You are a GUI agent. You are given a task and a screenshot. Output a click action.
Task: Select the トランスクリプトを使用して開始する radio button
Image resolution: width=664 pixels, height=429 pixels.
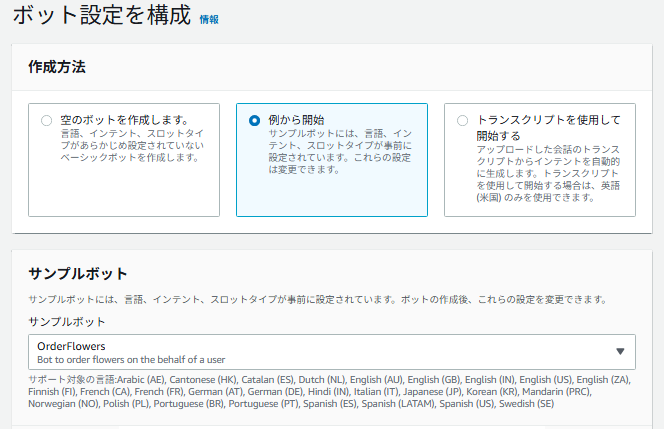pos(462,120)
